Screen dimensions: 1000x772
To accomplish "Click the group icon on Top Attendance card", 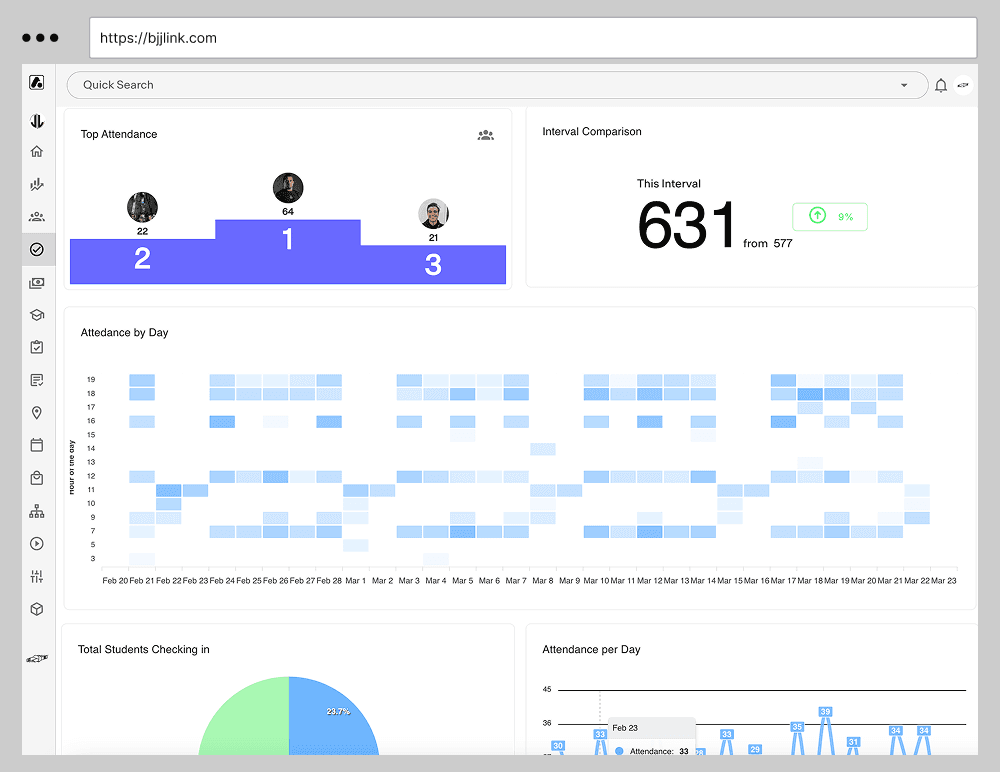I will pos(486,135).
